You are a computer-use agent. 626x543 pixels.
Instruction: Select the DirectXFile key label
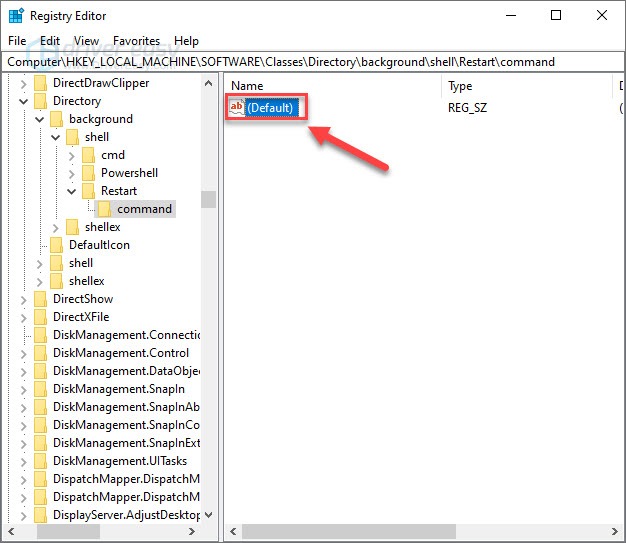click(81, 317)
